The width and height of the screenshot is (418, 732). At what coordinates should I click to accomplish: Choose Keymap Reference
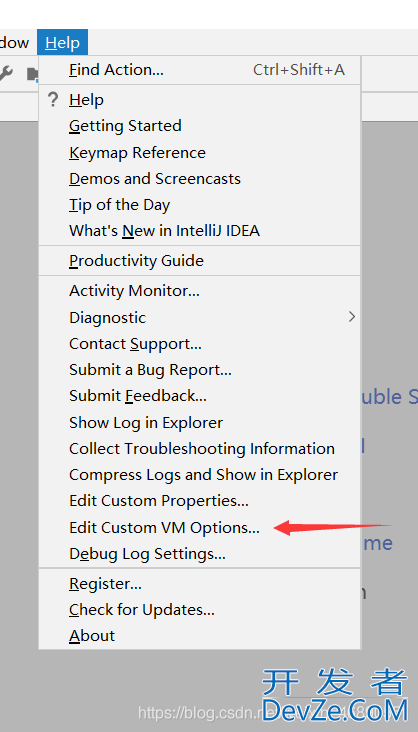pos(199,153)
